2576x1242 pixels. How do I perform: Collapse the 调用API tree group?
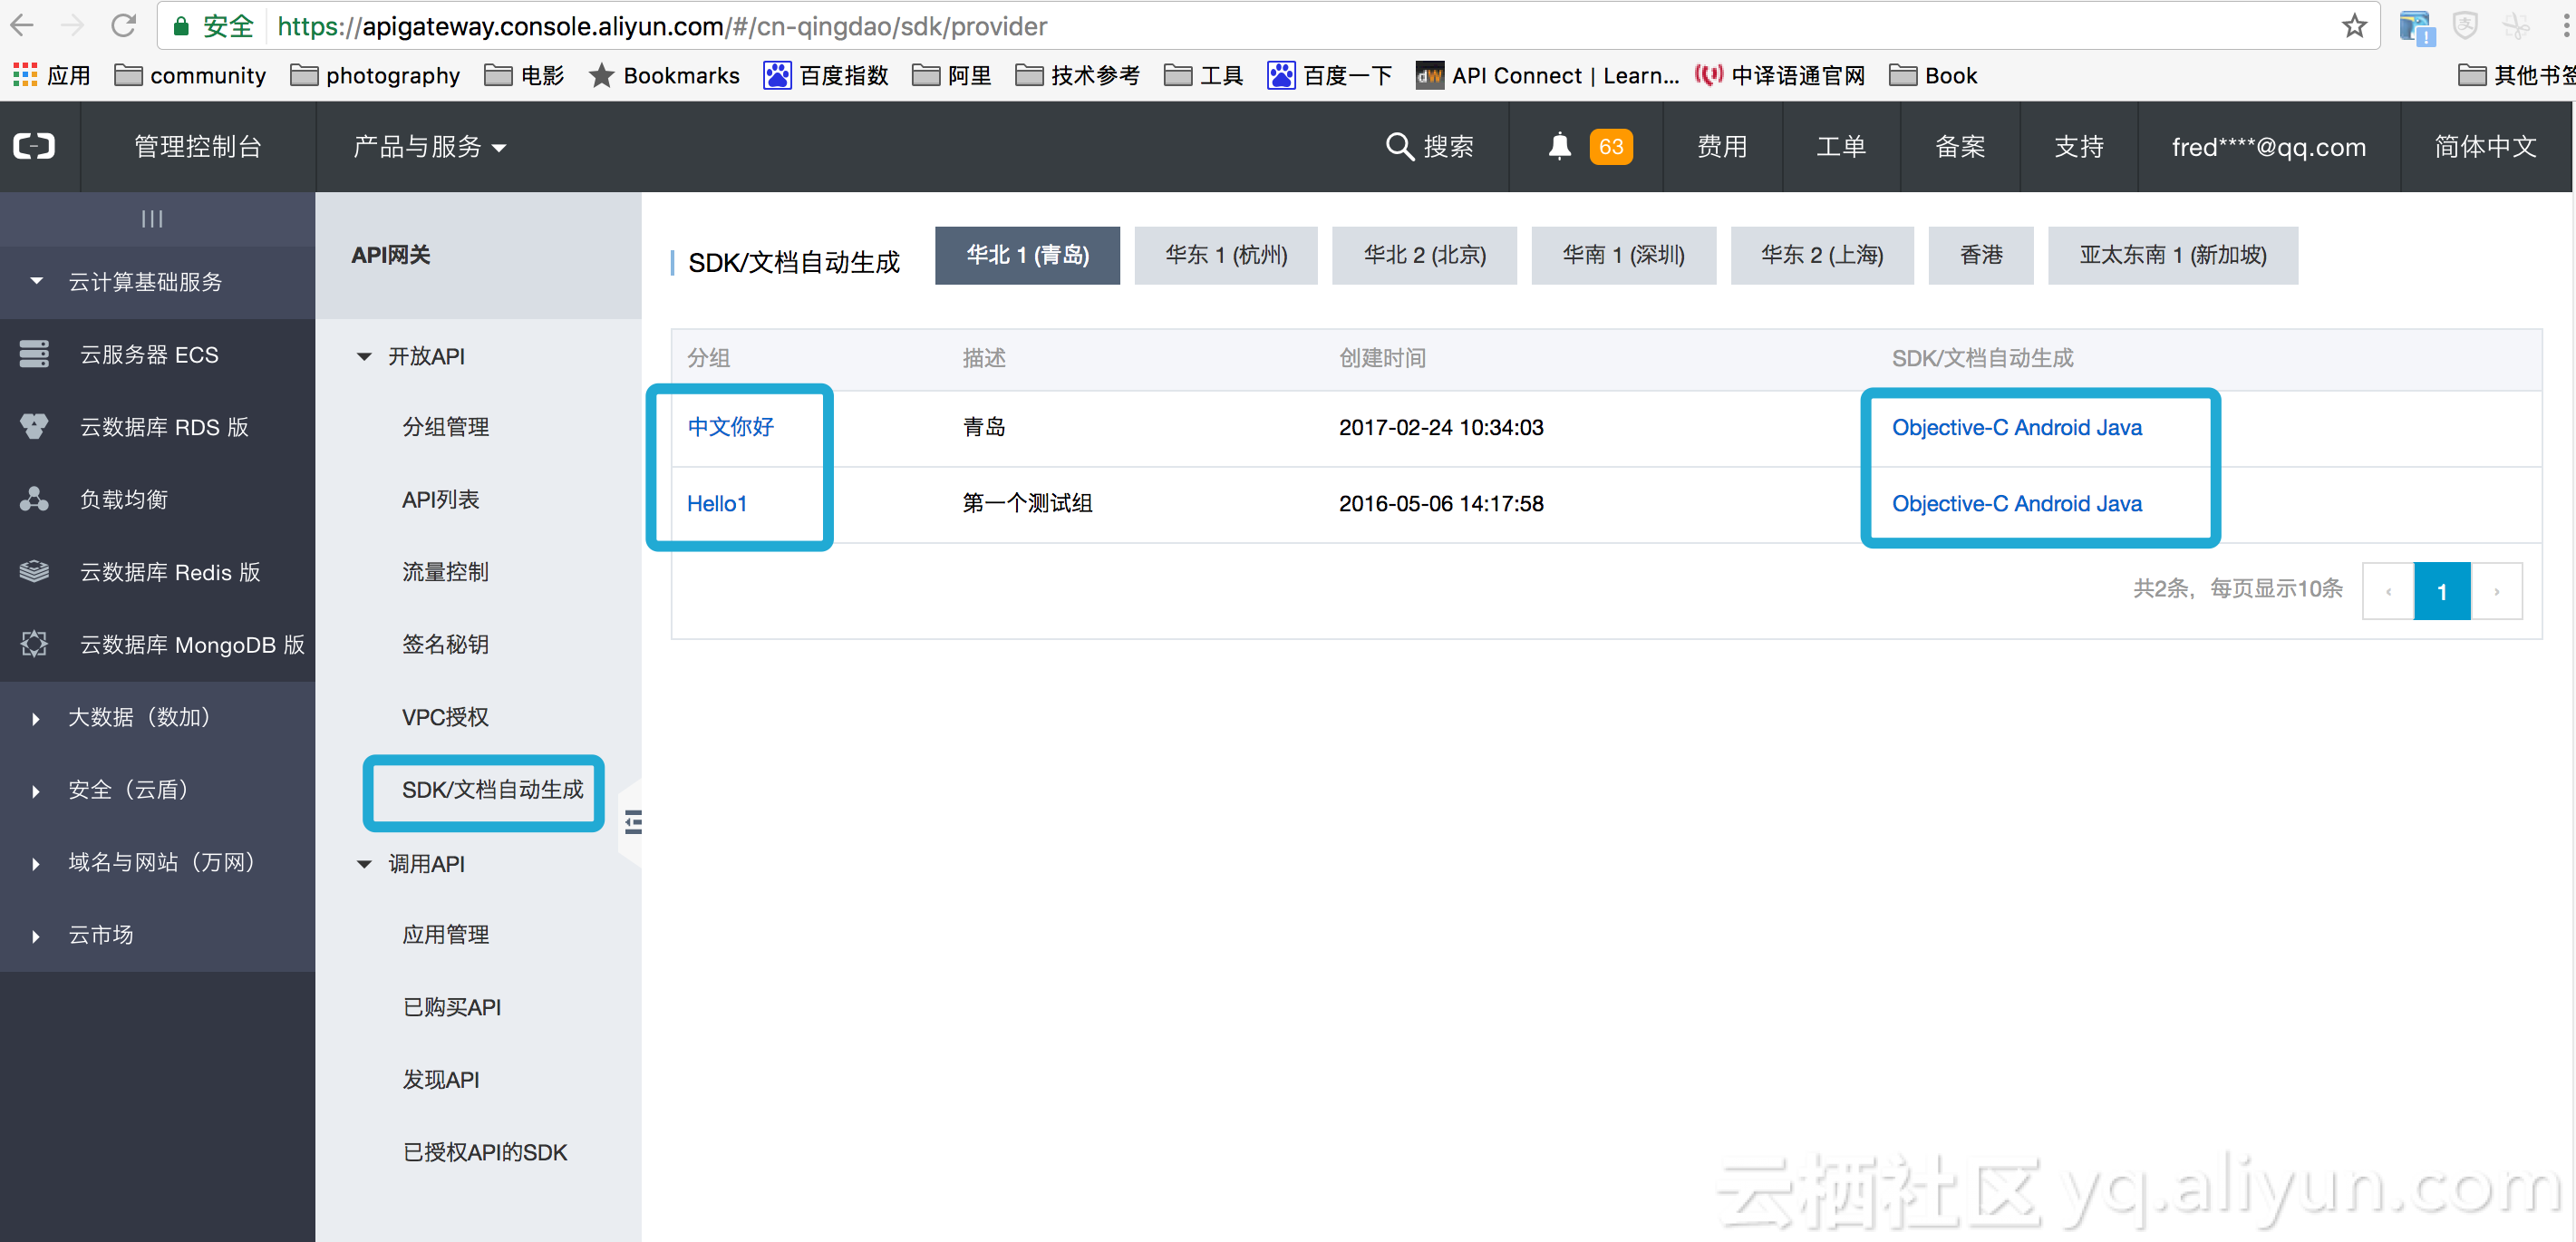point(365,863)
